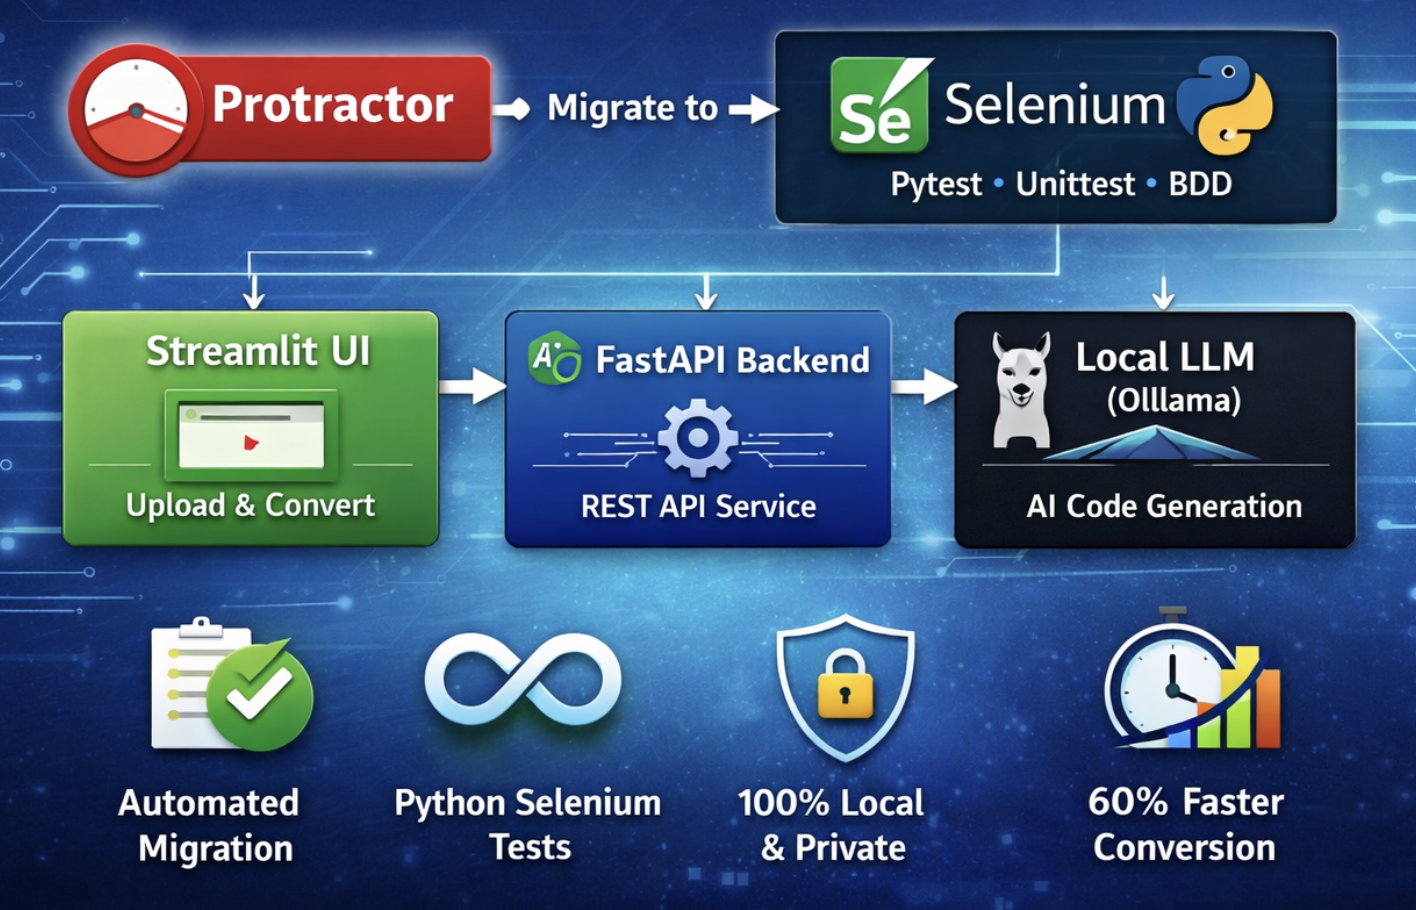Screen dimensions: 1416x910
Task: Click the 100% Local & Private caption
Action: click(831, 825)
